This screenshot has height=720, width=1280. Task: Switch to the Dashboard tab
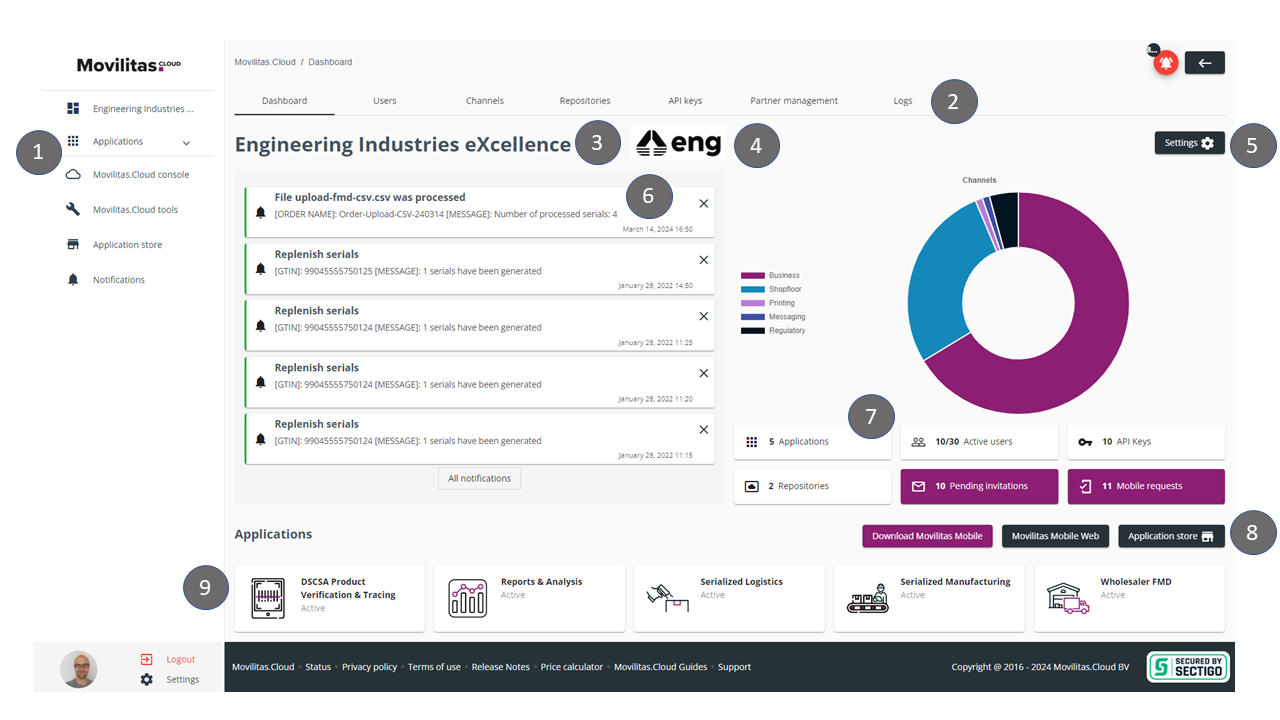tap(284, 100)
